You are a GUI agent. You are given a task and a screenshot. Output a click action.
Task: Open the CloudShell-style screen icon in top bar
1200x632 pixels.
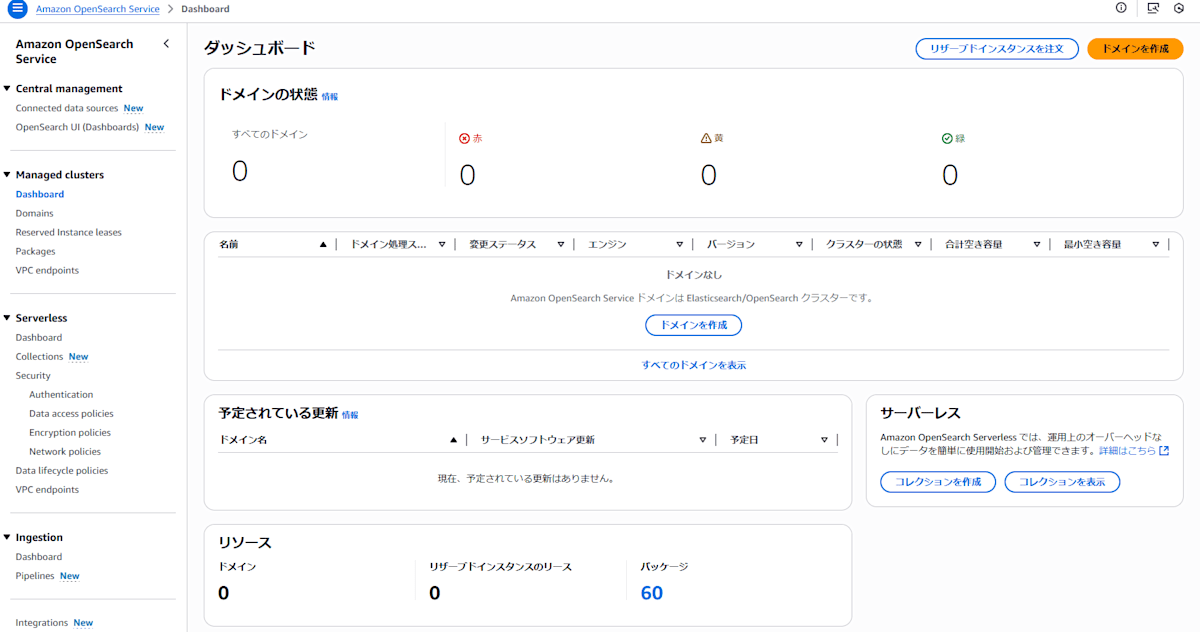(x=1153, y=8)
